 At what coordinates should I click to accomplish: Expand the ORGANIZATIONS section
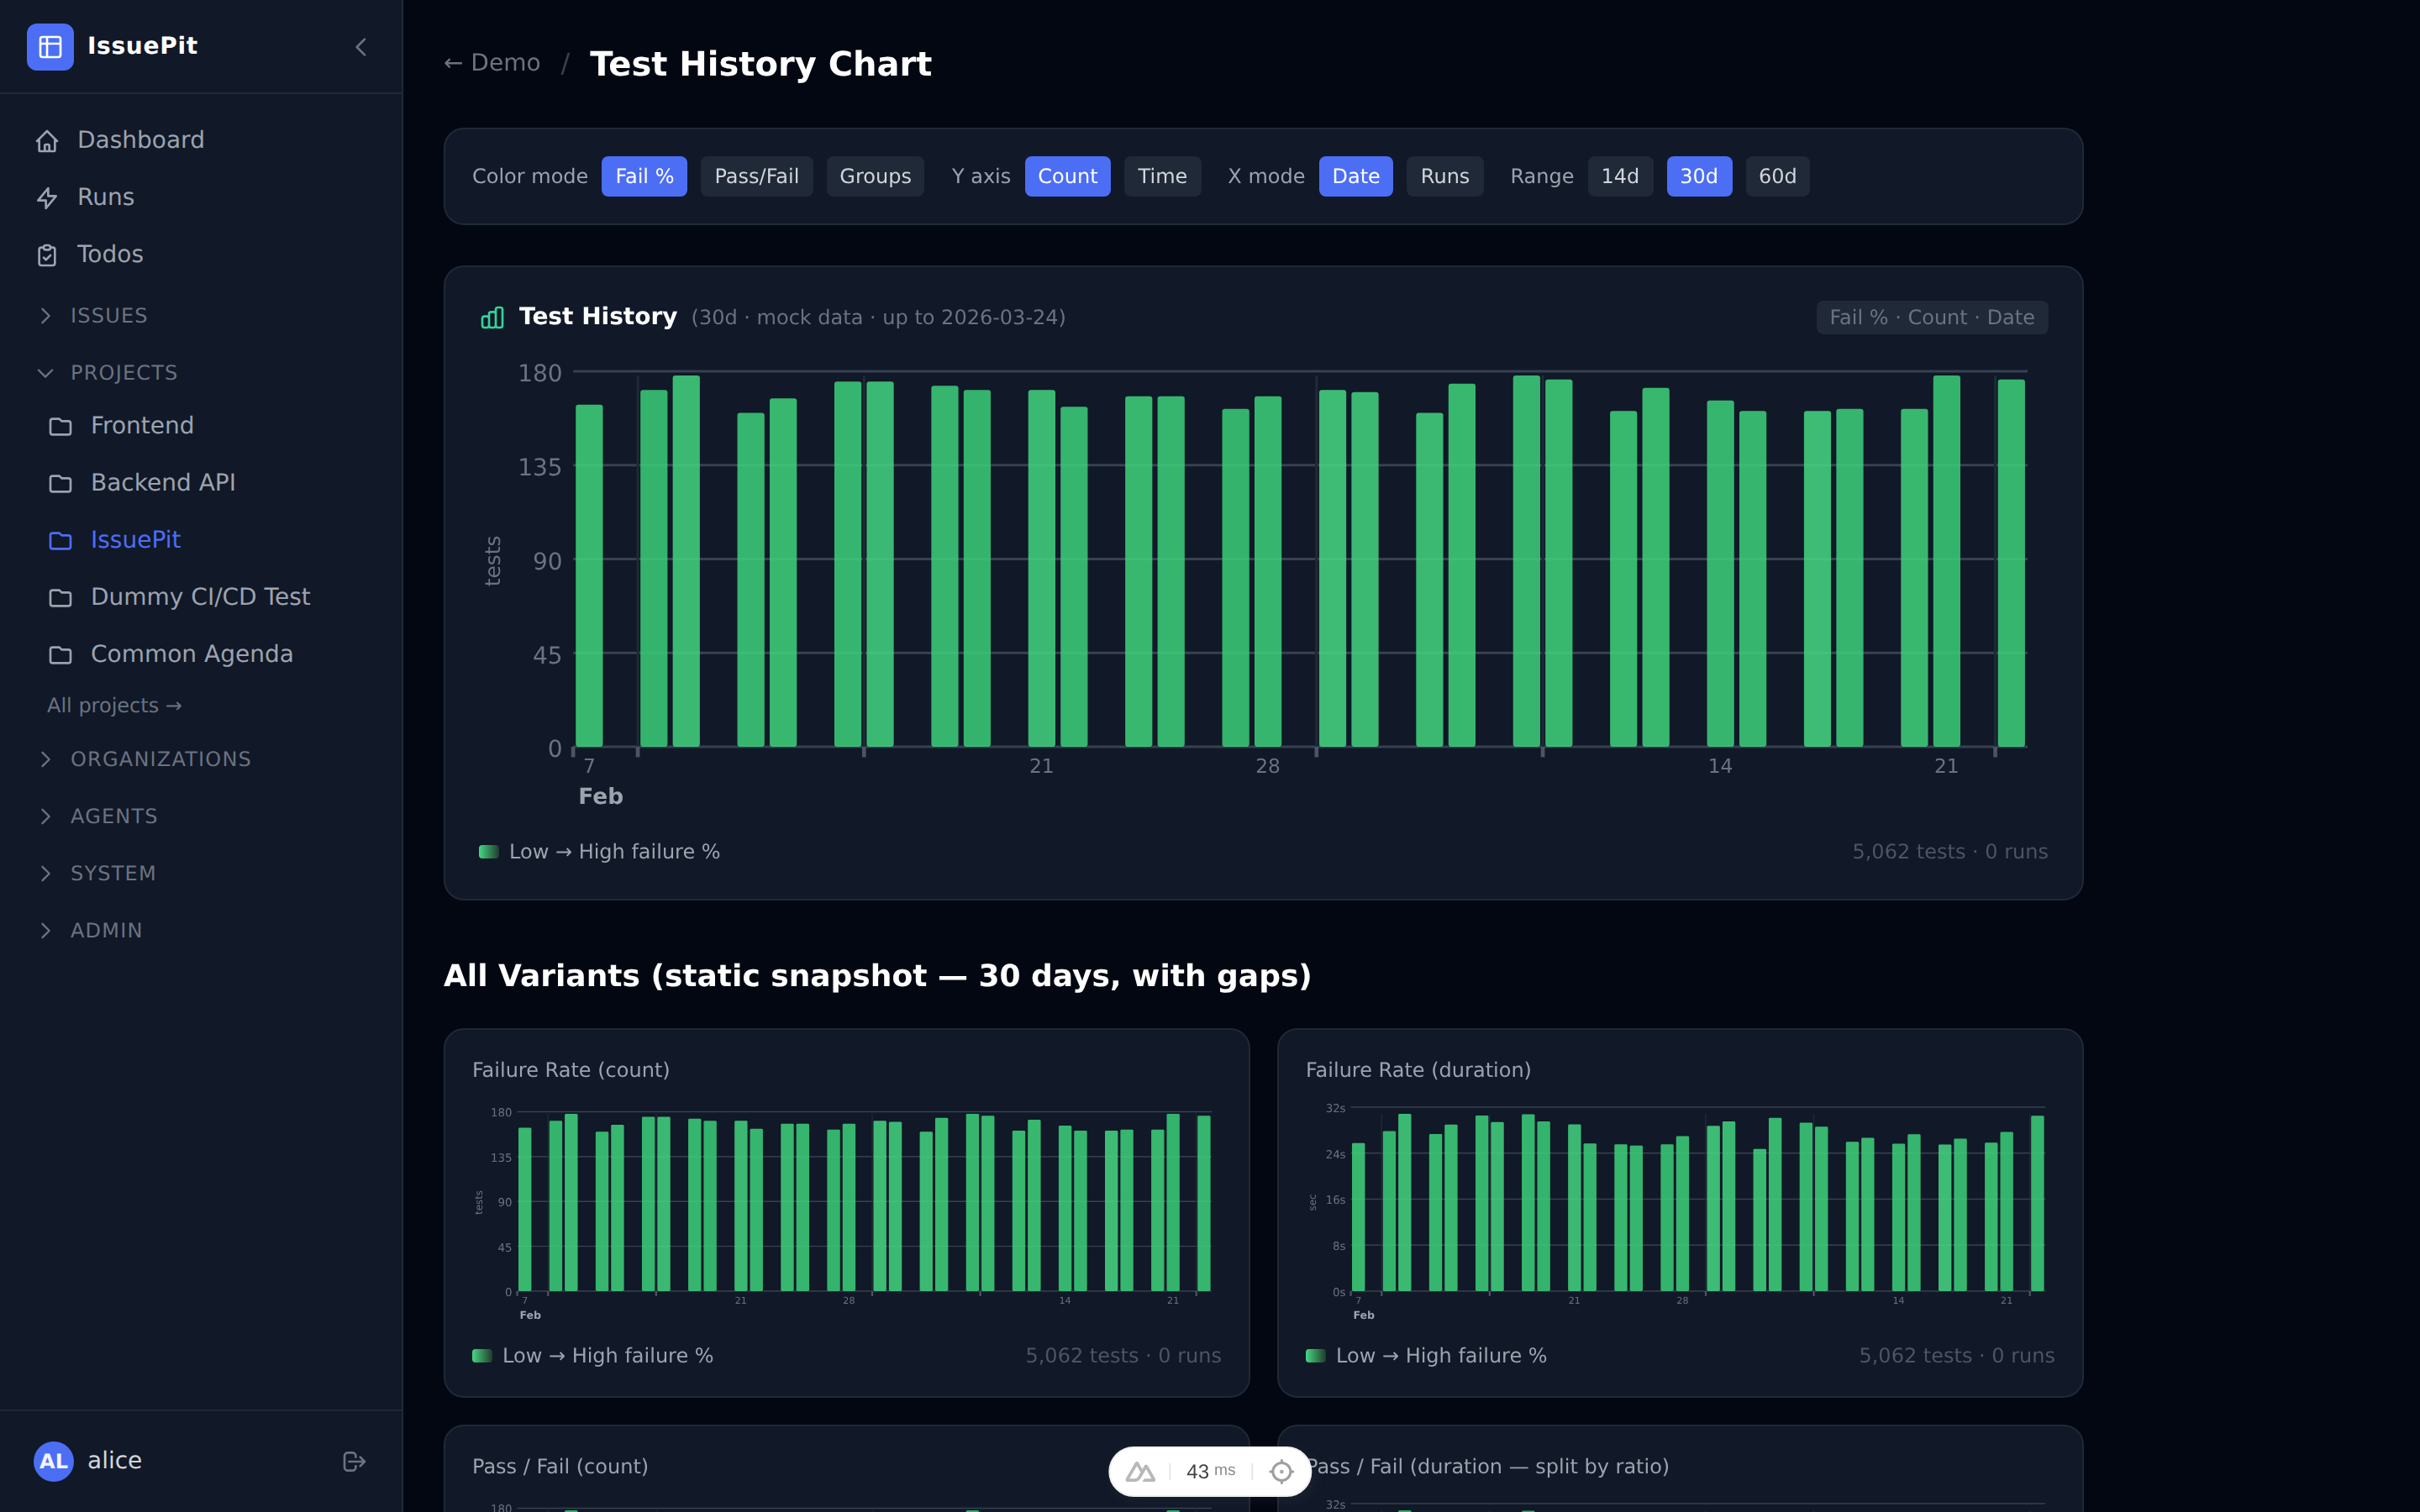pyautogui.click(x=46, y=759)
